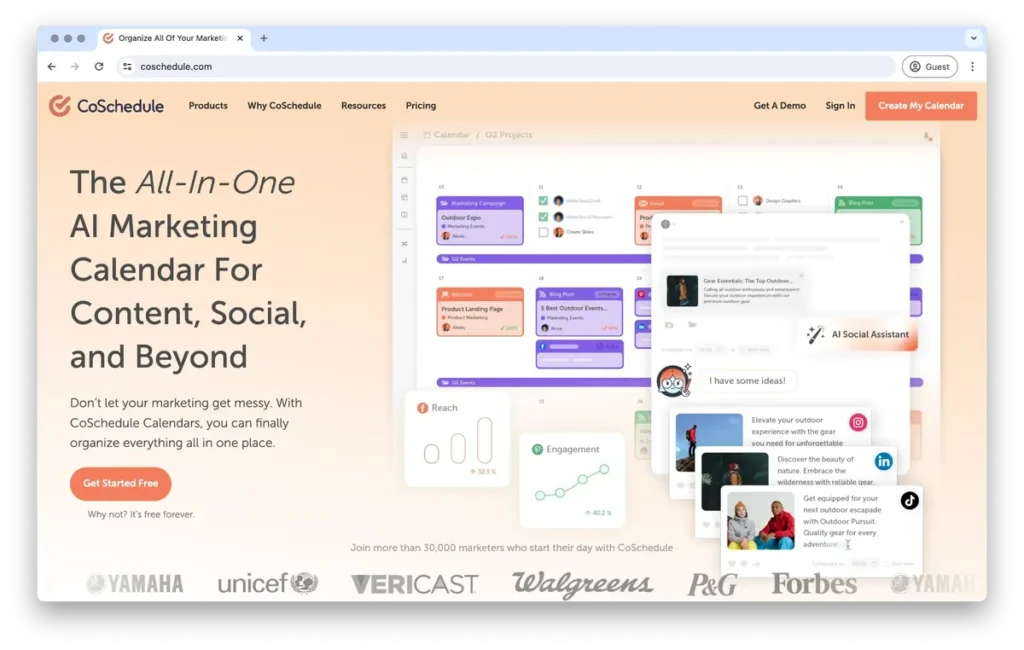Click the "Why not? It's free forever." text
Screen dimensions: 1024x650
[x=141, y=515]
